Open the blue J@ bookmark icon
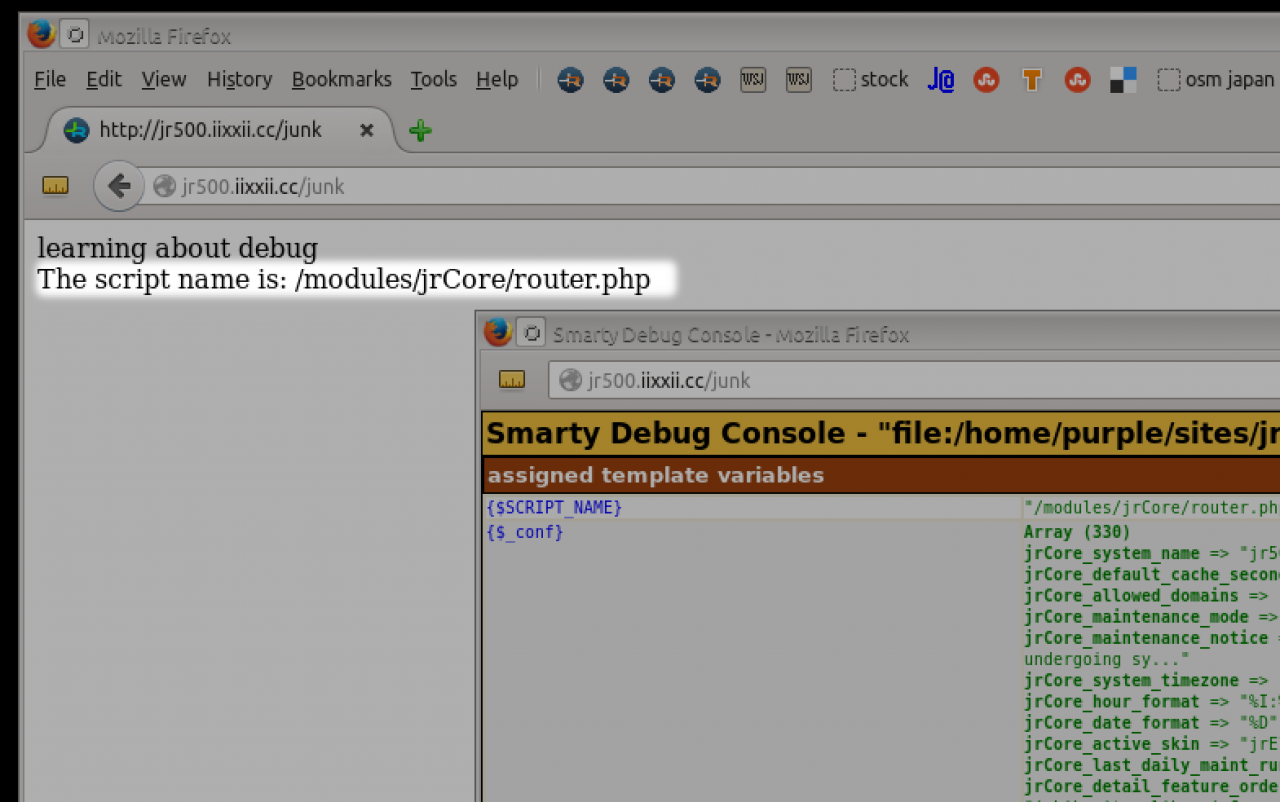This screenshot has height=802, width=1280. [940, 80]
